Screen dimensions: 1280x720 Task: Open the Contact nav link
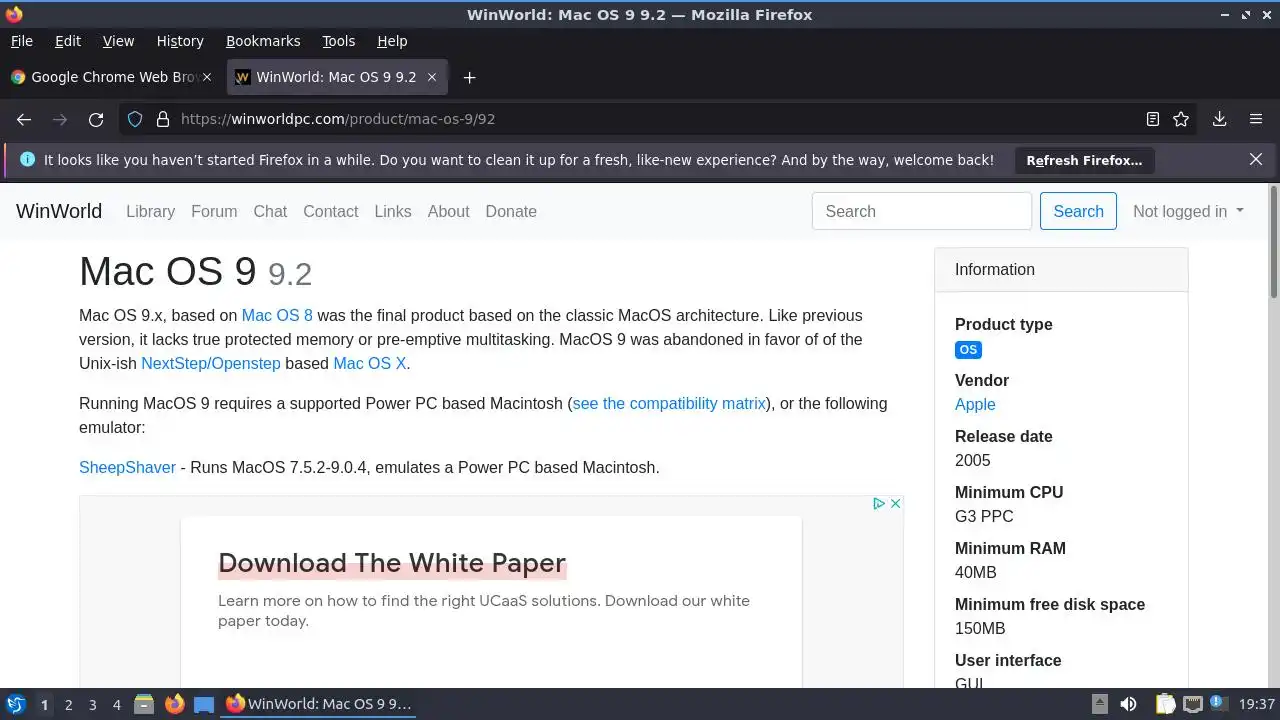(x=330, y=211)
